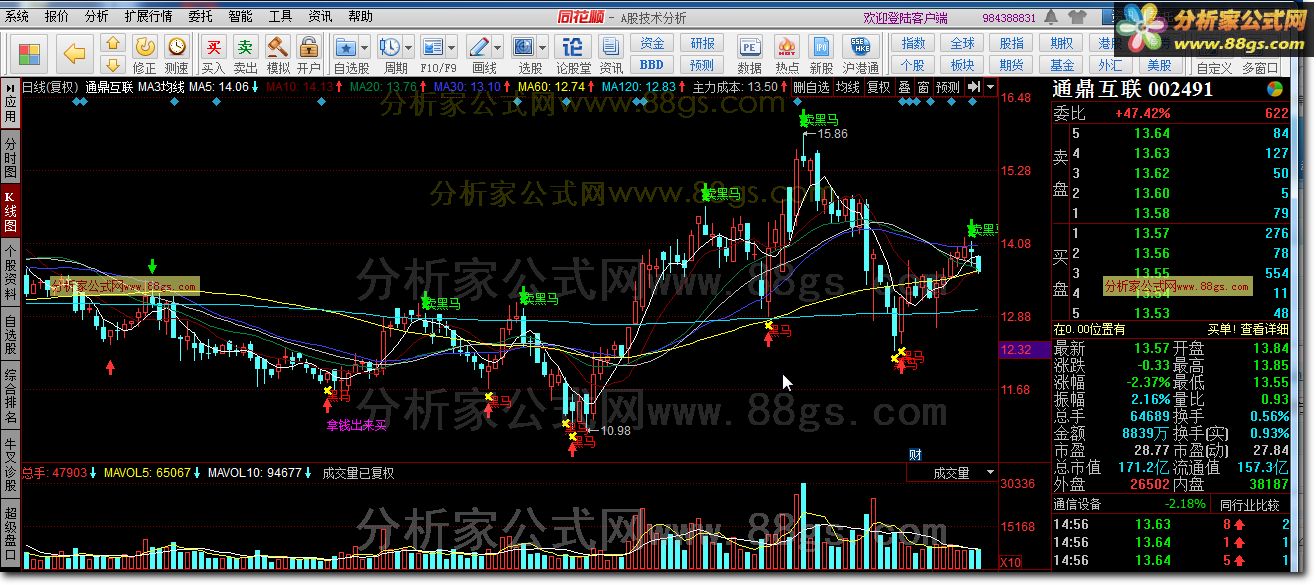Click the 全球 market button
Viewport: 1316px width, 585px height.
pyautogui.click(x=962, y=44)
